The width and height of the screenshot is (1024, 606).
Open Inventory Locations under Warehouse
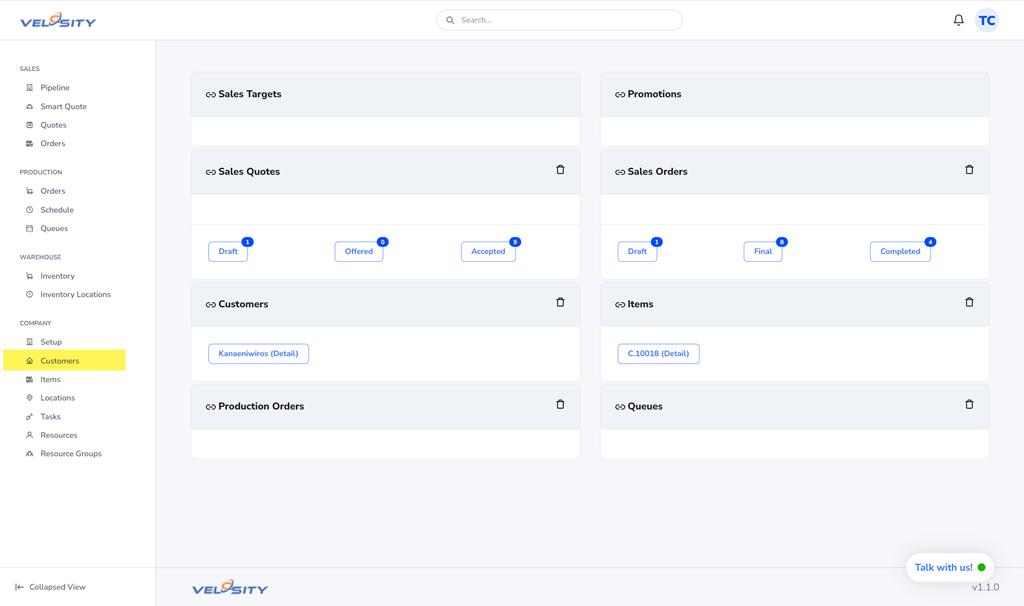[x=75, y=295]
